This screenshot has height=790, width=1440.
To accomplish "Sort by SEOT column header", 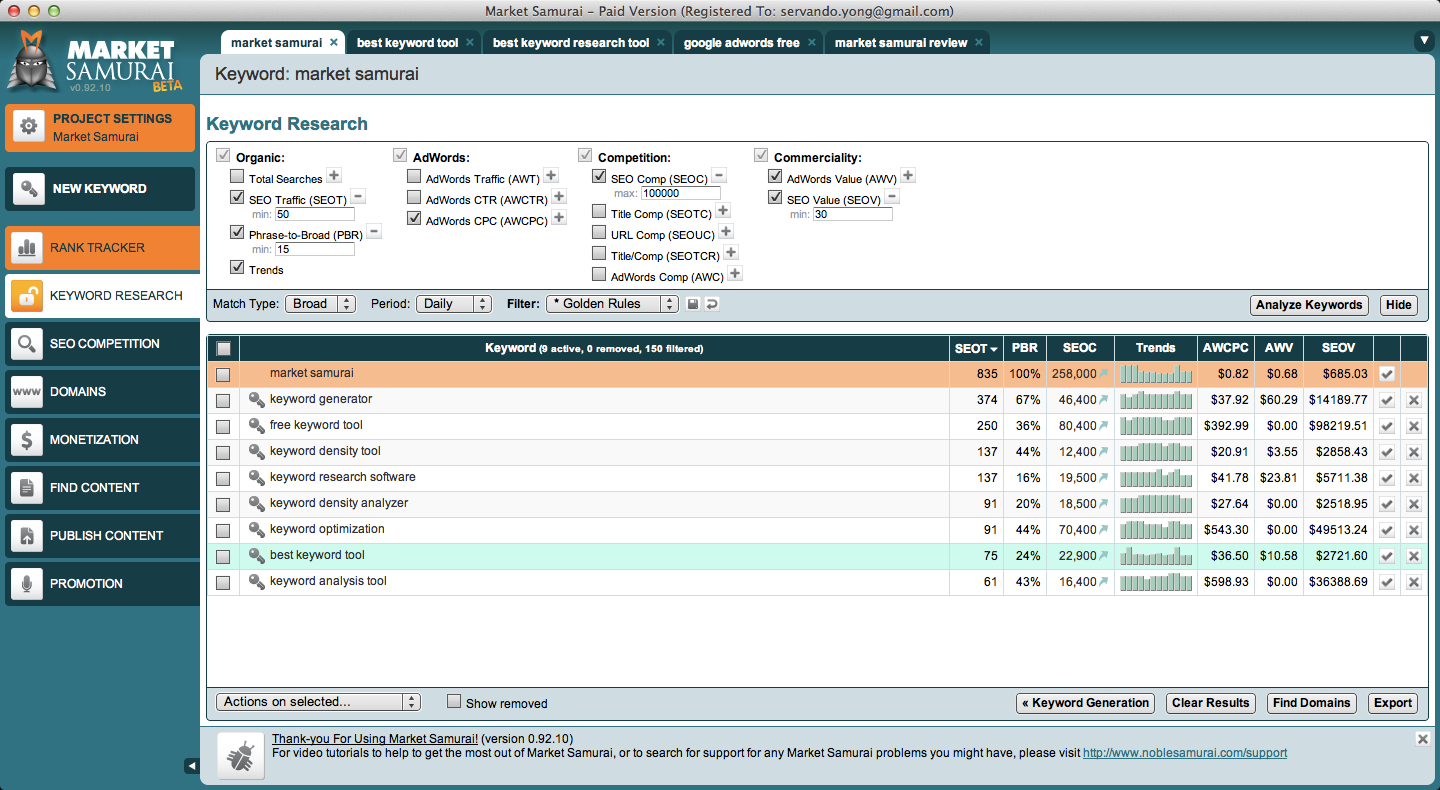I will [x=976, y=348].
